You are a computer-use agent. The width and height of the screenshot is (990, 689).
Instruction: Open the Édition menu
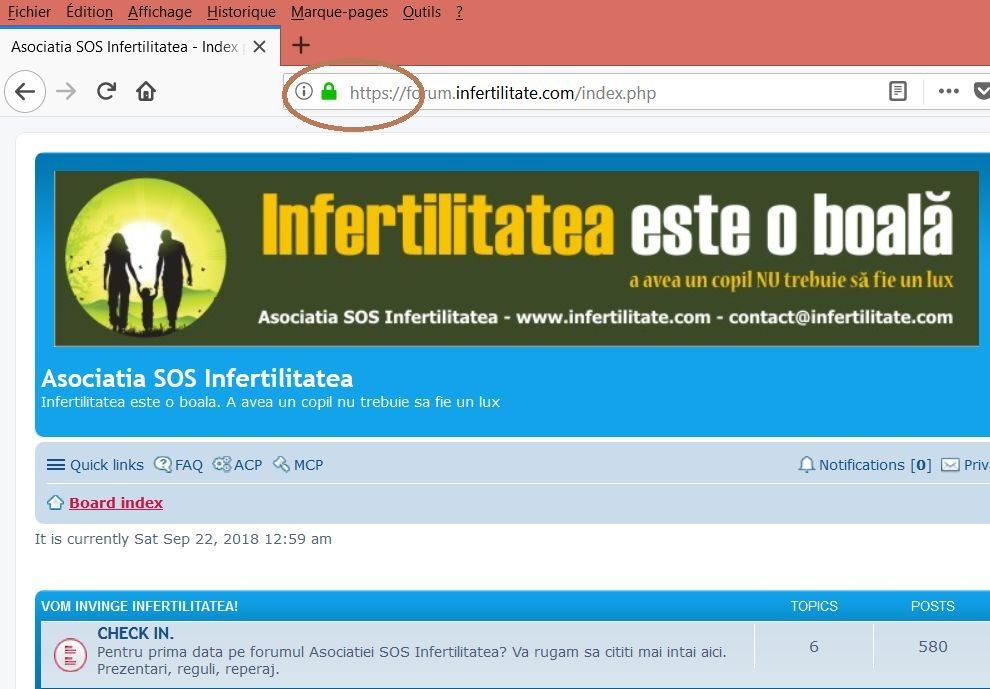click(90, 12)
